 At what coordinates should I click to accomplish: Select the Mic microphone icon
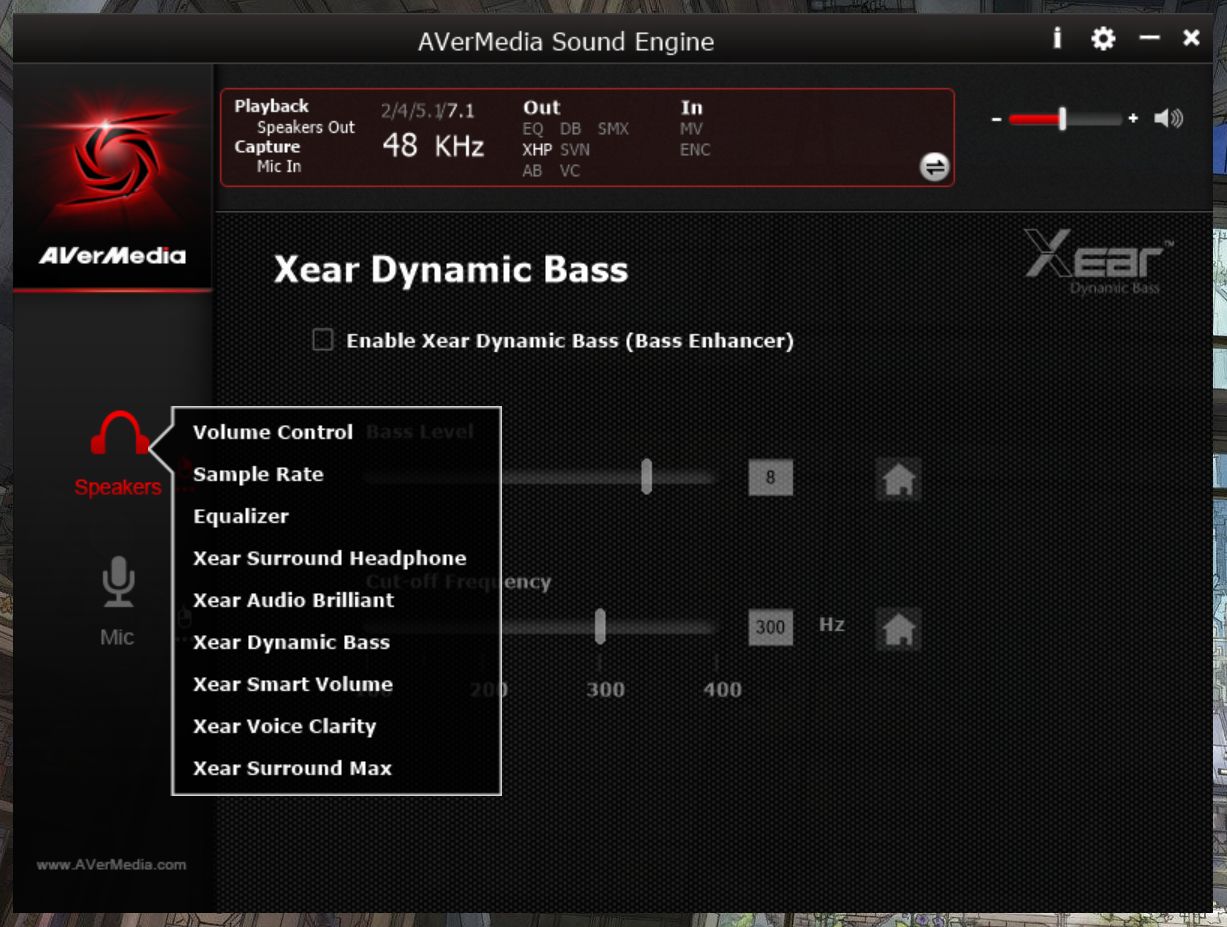click(118, 583)
